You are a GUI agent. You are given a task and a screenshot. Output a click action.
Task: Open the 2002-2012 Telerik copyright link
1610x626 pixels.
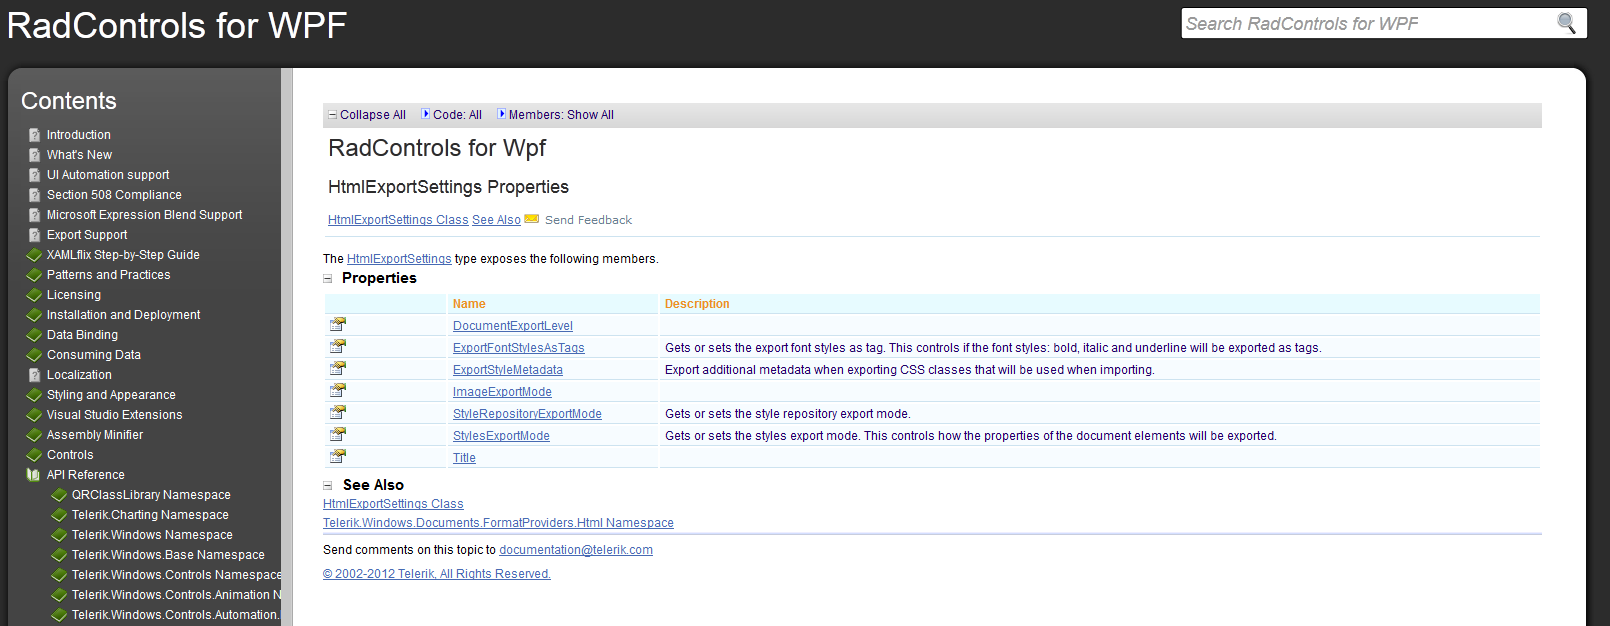pos(437,574)
